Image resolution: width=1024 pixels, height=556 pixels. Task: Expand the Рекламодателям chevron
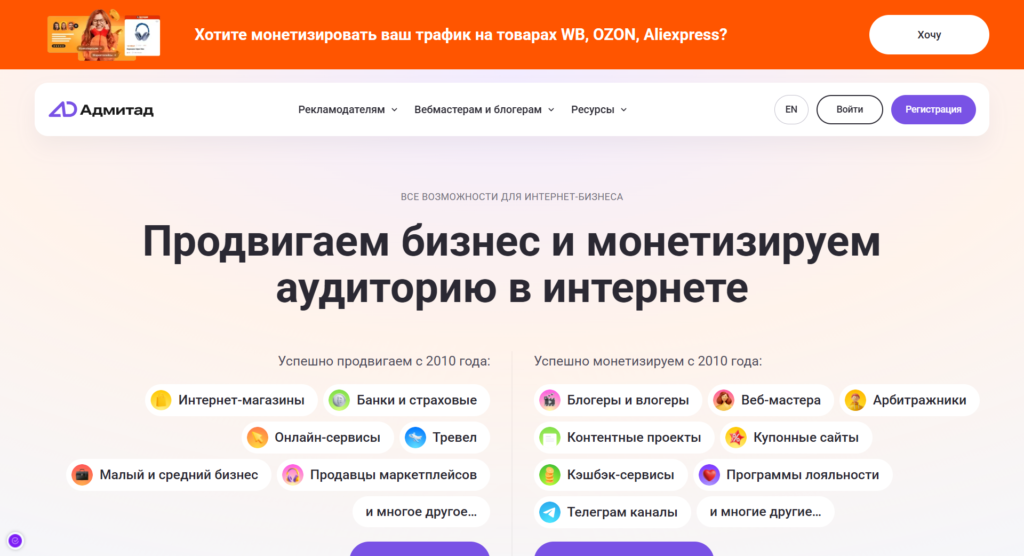tap(394, 110)
